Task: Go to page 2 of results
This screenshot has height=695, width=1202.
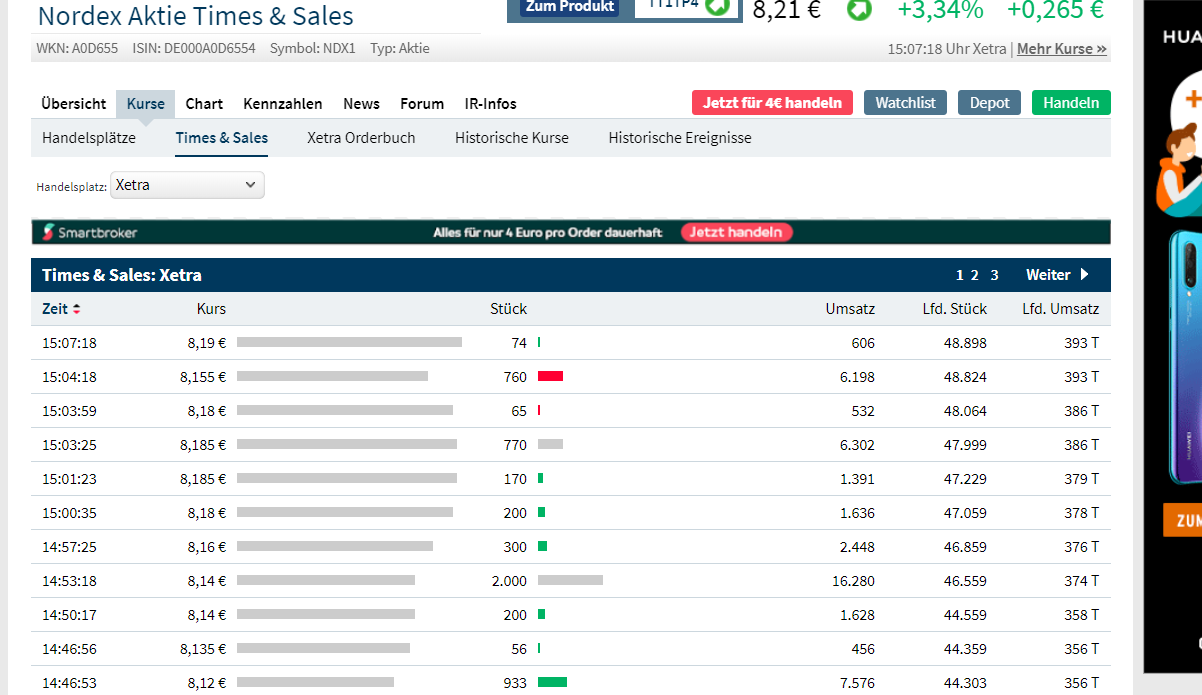Action: (975, 275)
